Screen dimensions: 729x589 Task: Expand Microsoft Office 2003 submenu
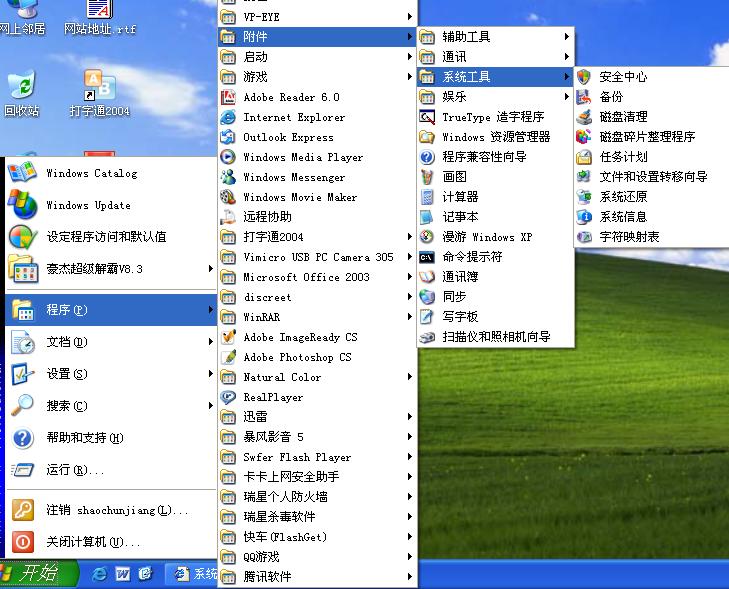tap(318, 277)
